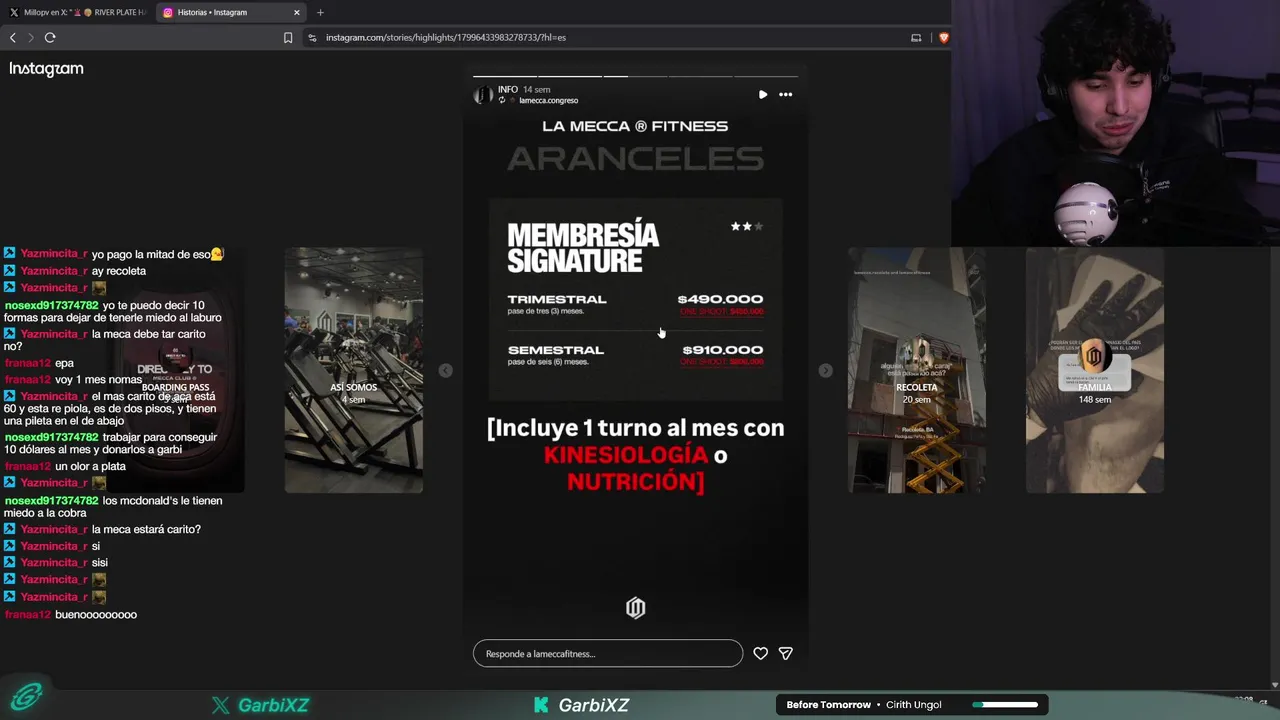Click the Responde a lameccafitness reply field

click(x=608, y=654)
